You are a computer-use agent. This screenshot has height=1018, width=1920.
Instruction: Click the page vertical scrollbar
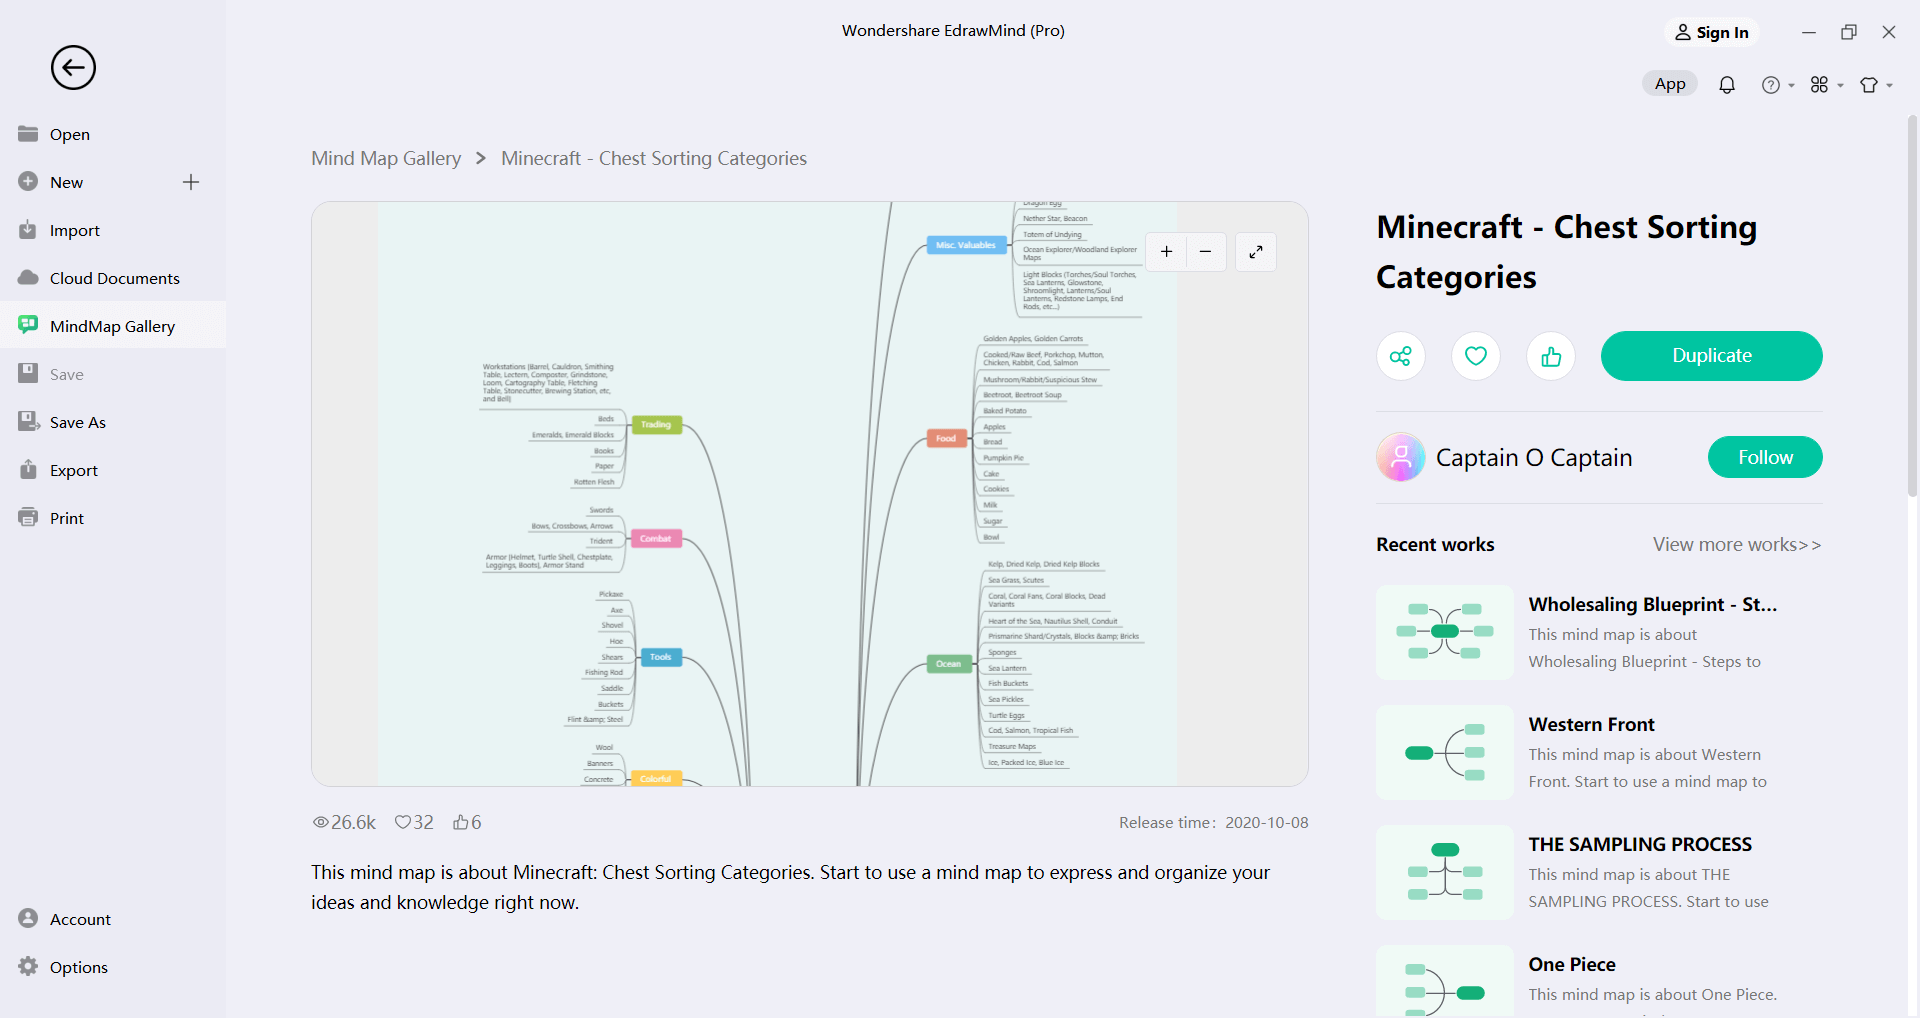click(1912, 305)
